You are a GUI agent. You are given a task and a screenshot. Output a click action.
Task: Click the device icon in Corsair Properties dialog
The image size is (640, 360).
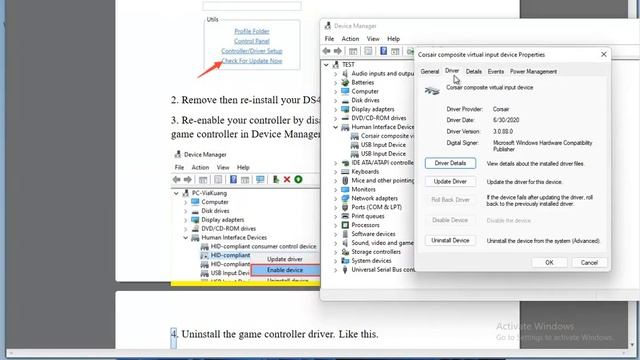(432, 90)
